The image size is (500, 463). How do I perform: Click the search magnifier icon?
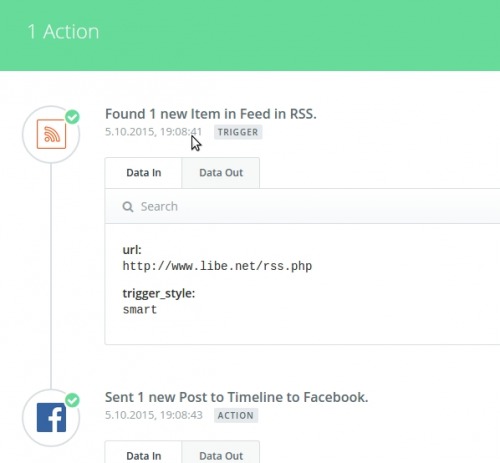pos(128,207)
